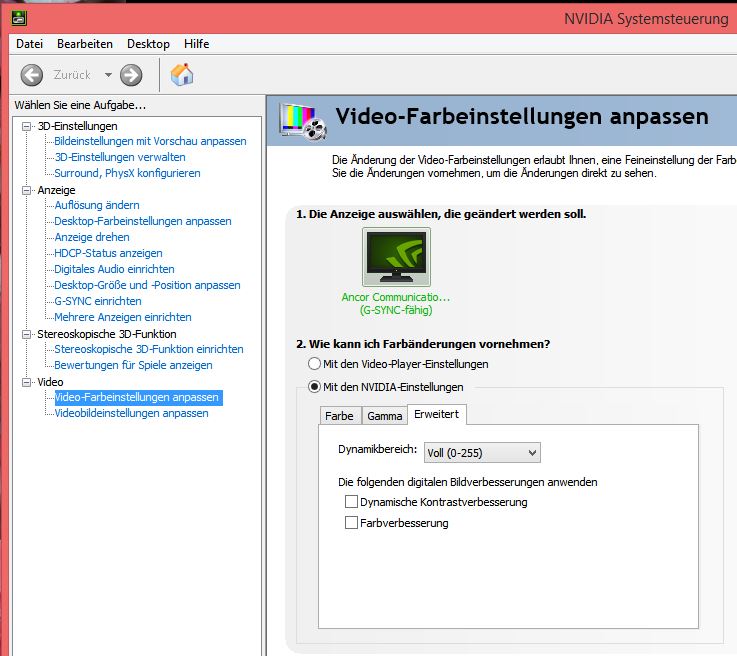Screen dimensions: 737x656
Task: Open Desktop-Größe und -Position anpassen
Action: (x=147, y=285)
